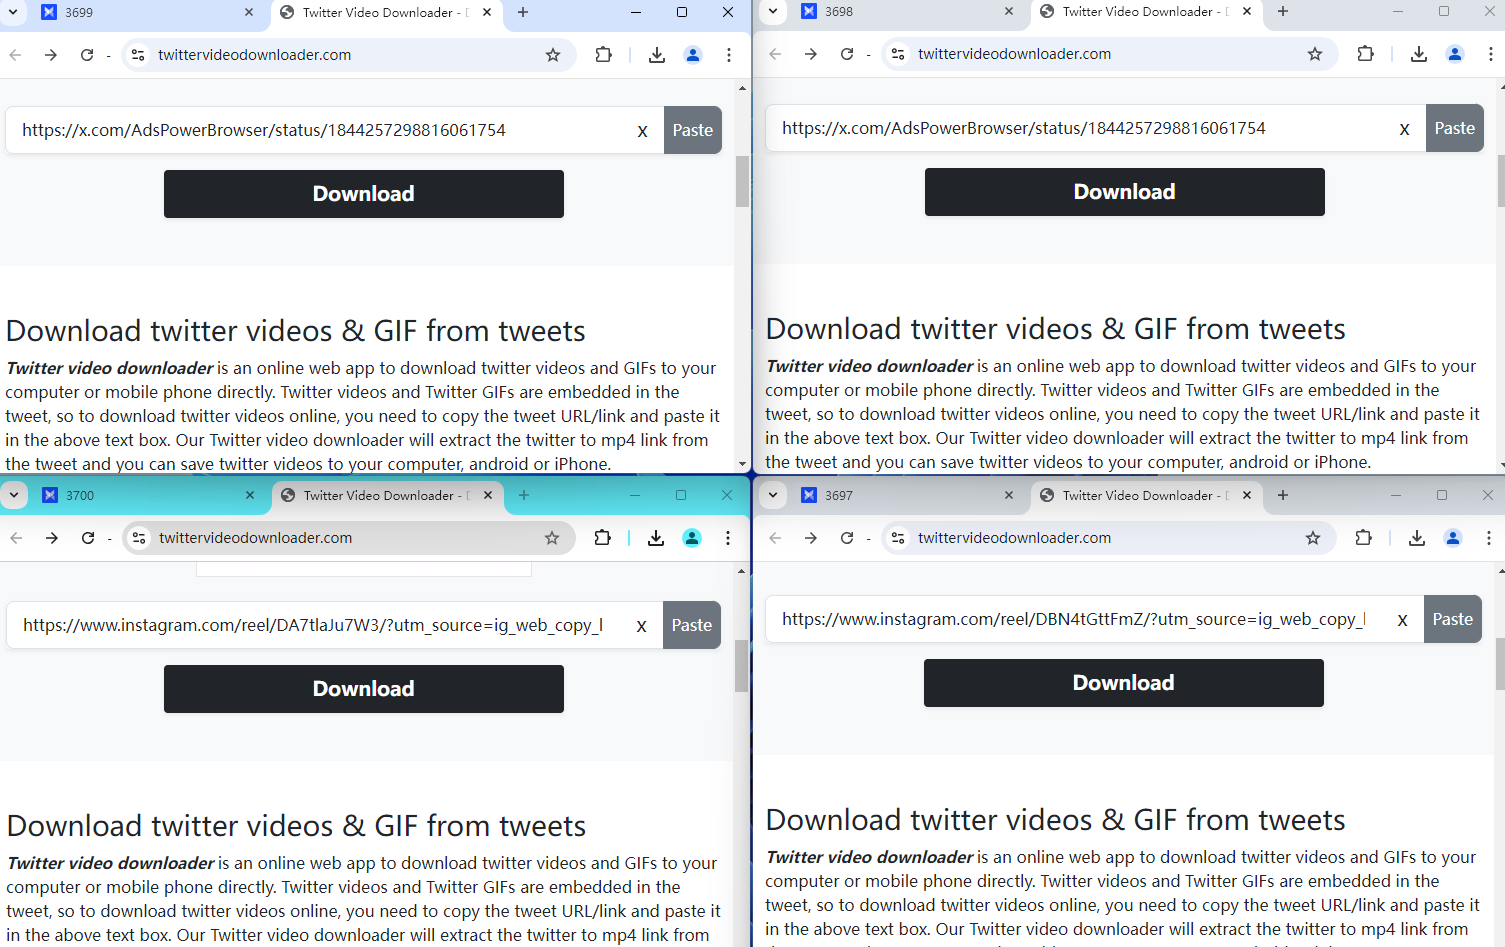The height and width of the screenshot is (947, 1505).
Task: Bookmark page star in 3700 window
Action: point(552,538)
